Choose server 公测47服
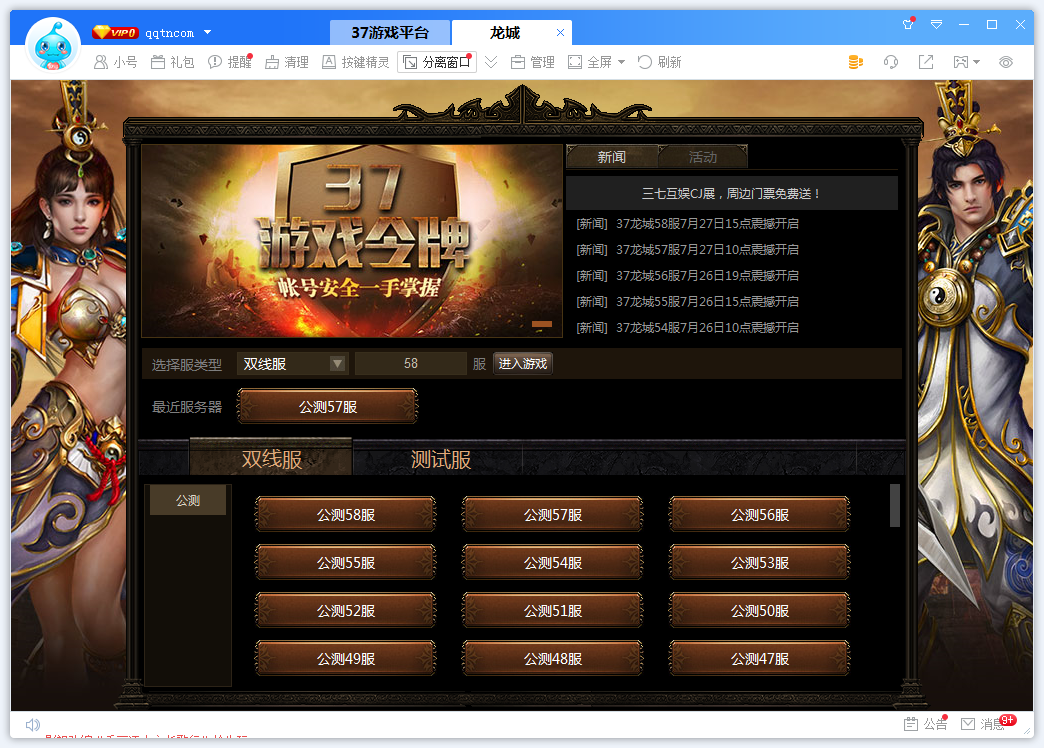The image size is (1044, 748). pyautogui.click(x=760, y=658)
